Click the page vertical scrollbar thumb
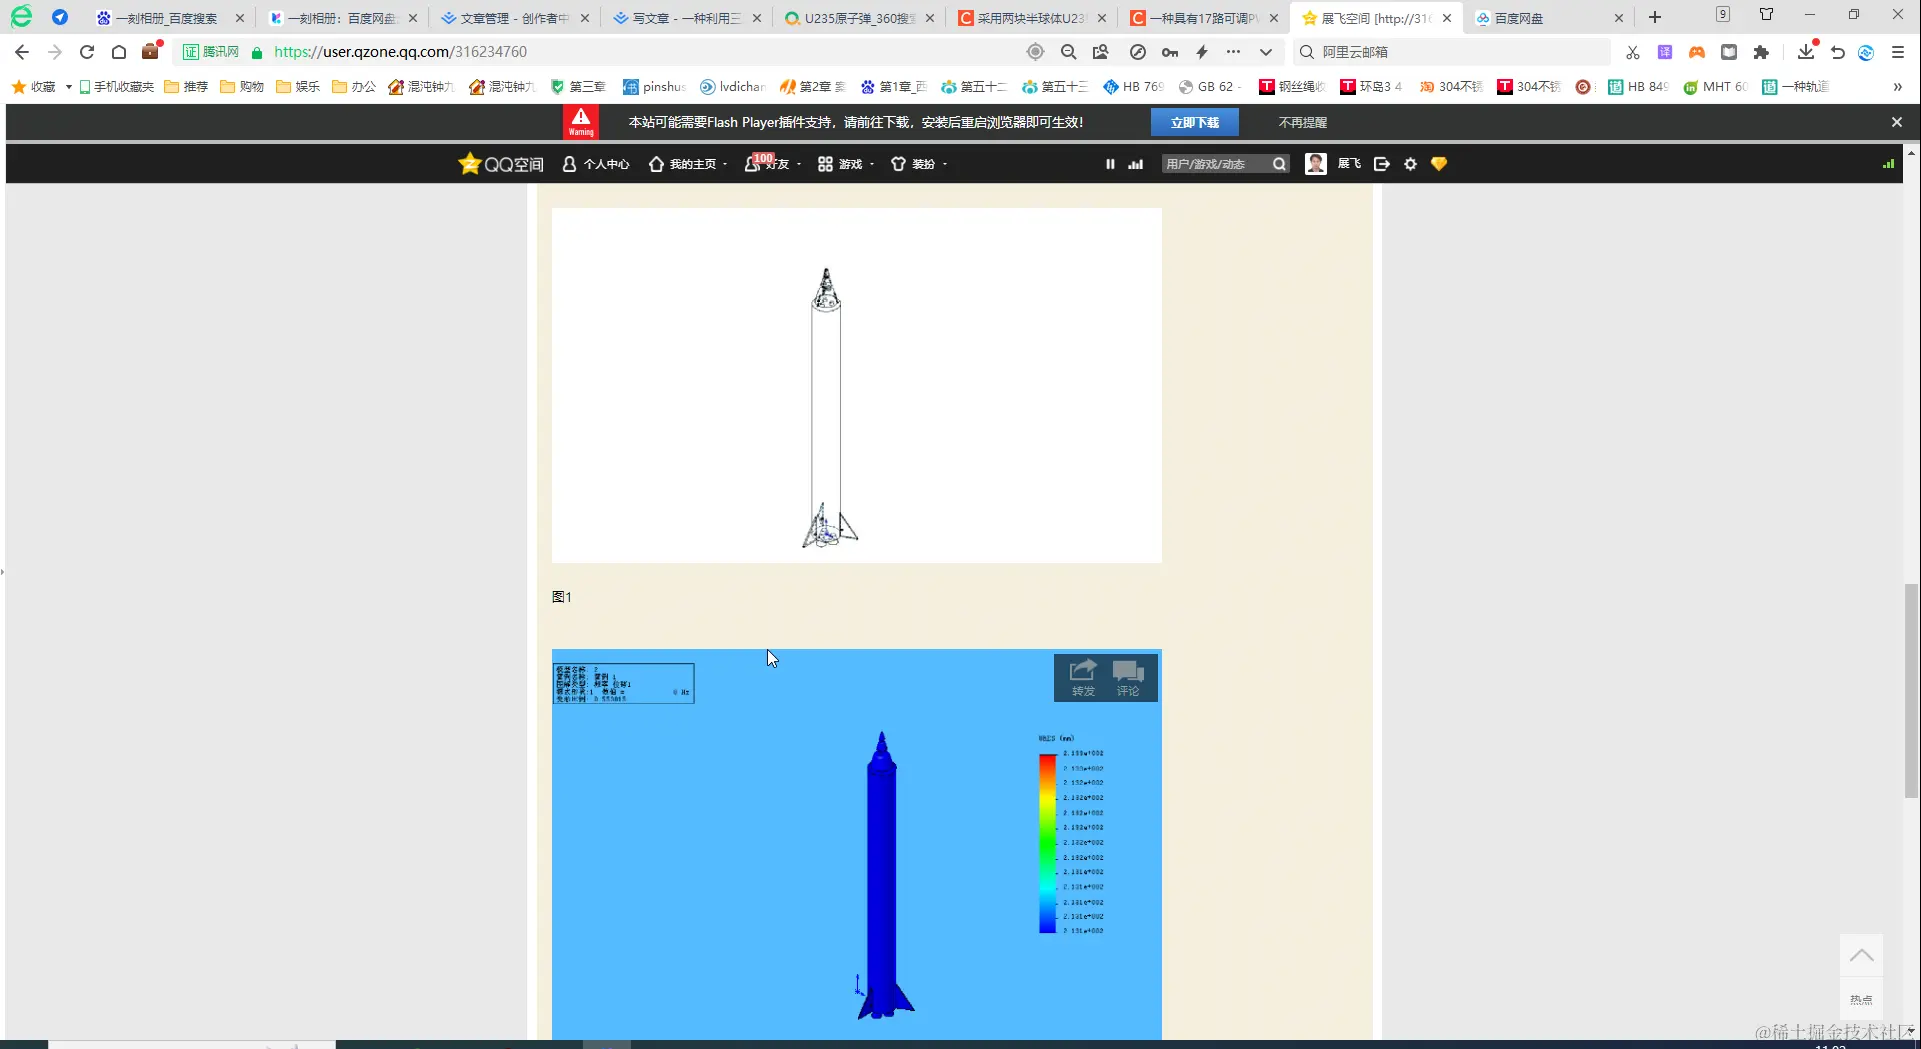The width and height of the screenshot is (1921, 1049). click(x=1911, y=691)
